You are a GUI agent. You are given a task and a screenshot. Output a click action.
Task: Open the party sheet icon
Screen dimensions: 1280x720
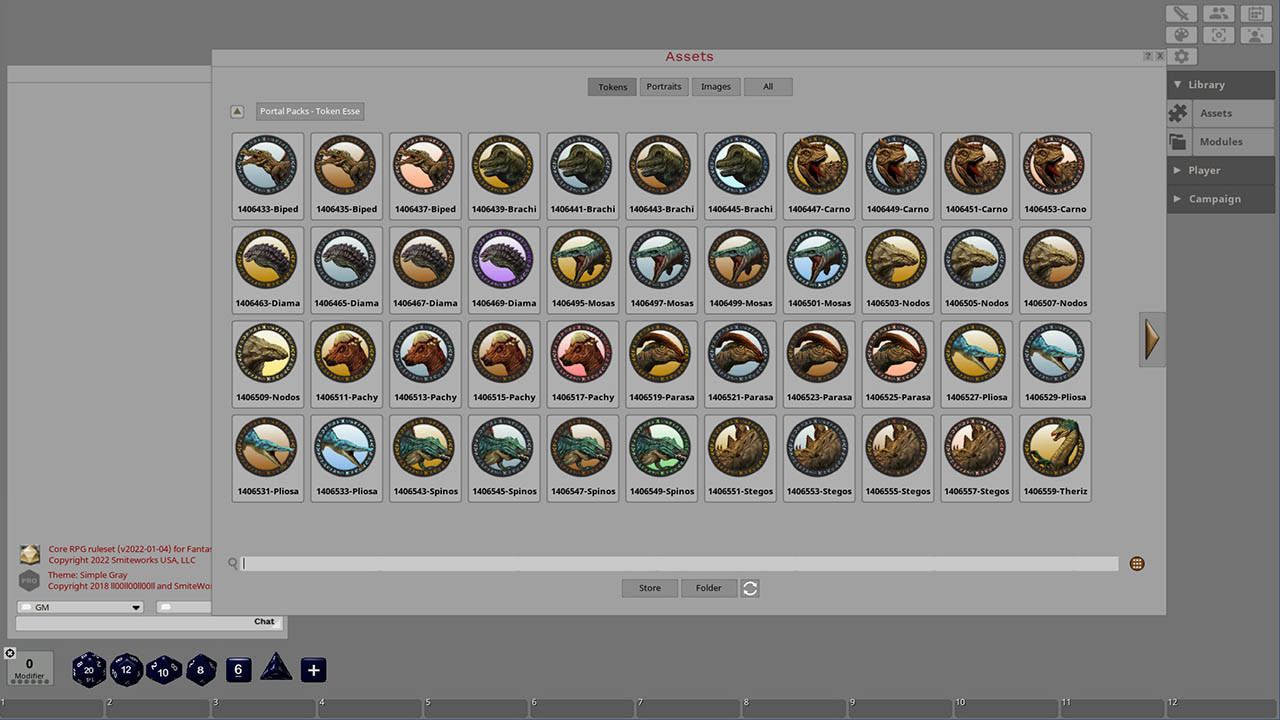1218,13
